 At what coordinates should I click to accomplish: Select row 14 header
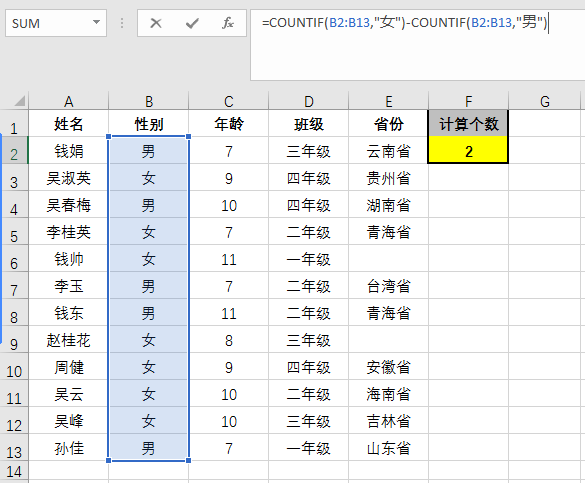click(14, 471)
